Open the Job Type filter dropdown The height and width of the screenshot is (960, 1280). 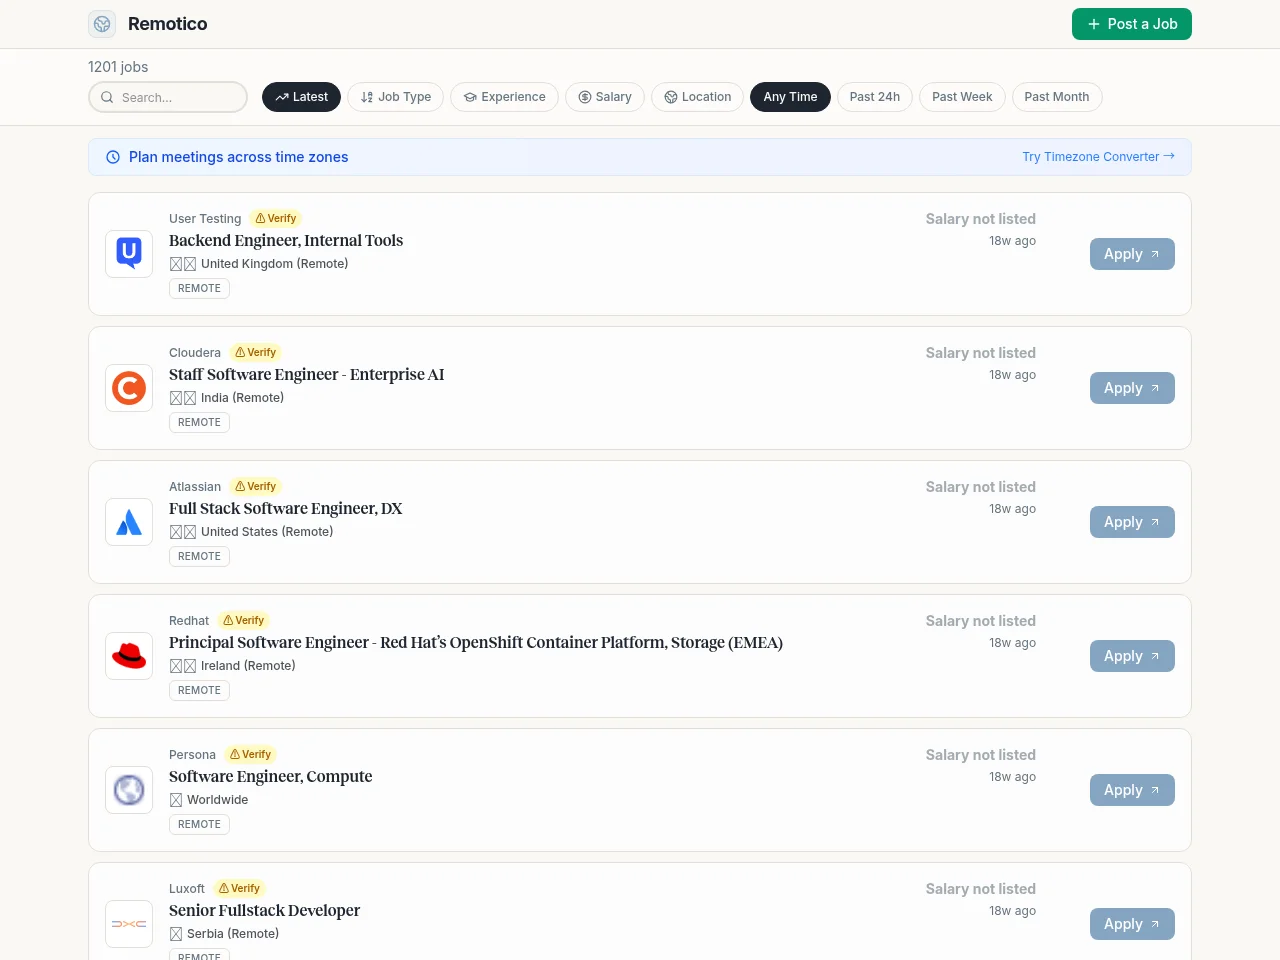[x=396, y=97]
